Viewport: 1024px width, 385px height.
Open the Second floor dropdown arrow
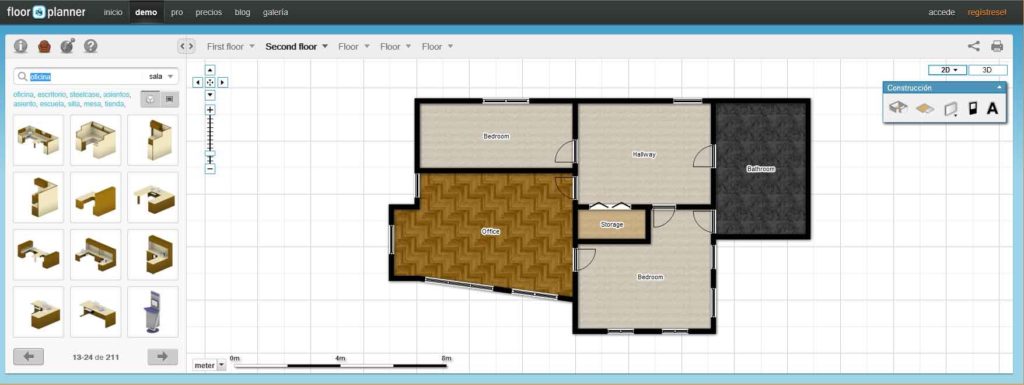(325, 46)
